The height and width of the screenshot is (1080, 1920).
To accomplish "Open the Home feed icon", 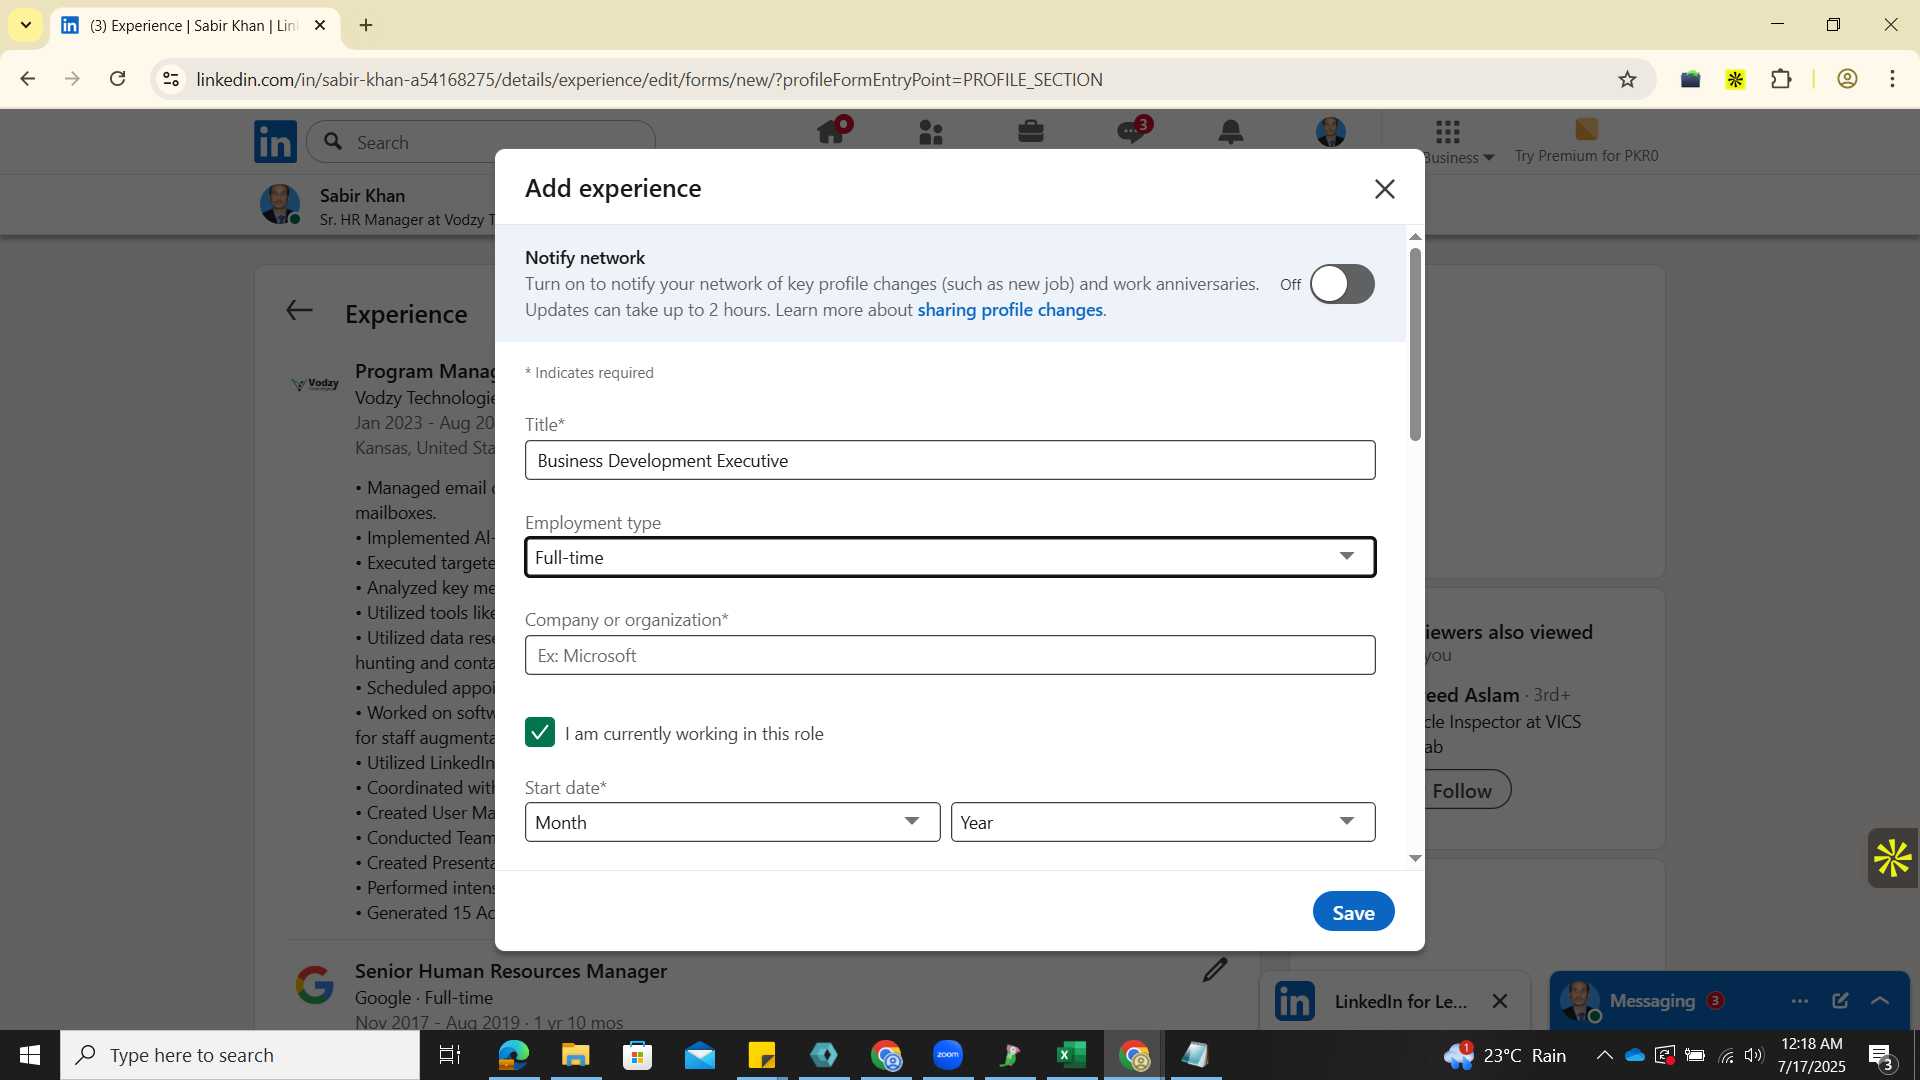I will click(832, 132).
